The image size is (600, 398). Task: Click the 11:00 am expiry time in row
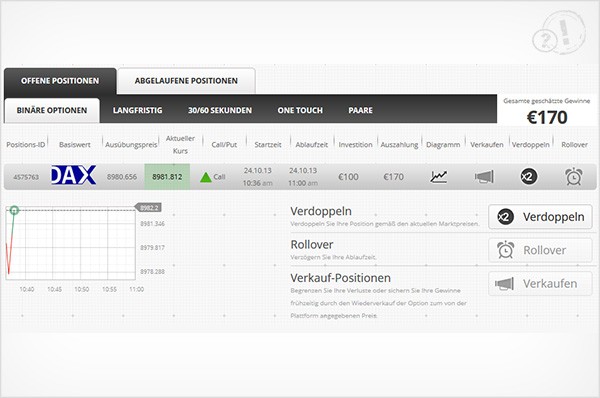(x=303, y=183)
